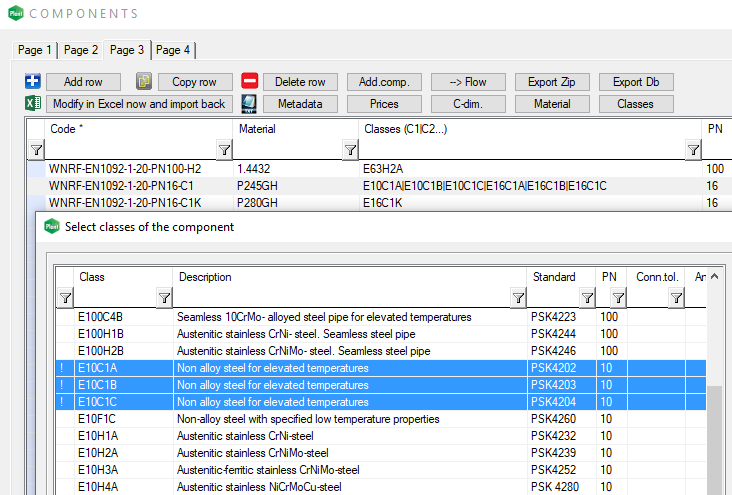Select class row E10F1C
Viewport: 732px width, 495px height.
[x=300, y=419]
